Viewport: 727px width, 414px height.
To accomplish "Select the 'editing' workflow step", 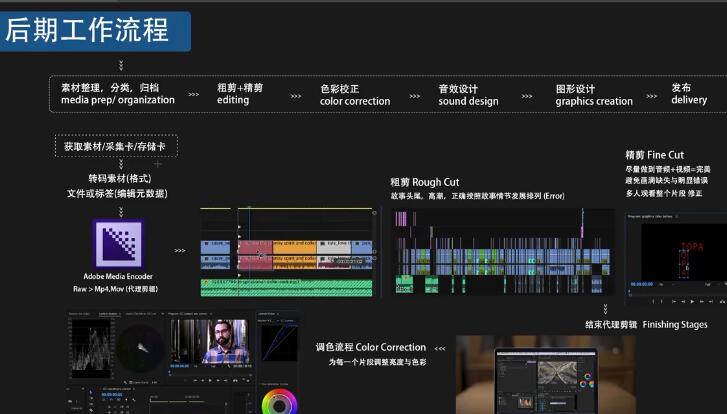I will [241, 94].
